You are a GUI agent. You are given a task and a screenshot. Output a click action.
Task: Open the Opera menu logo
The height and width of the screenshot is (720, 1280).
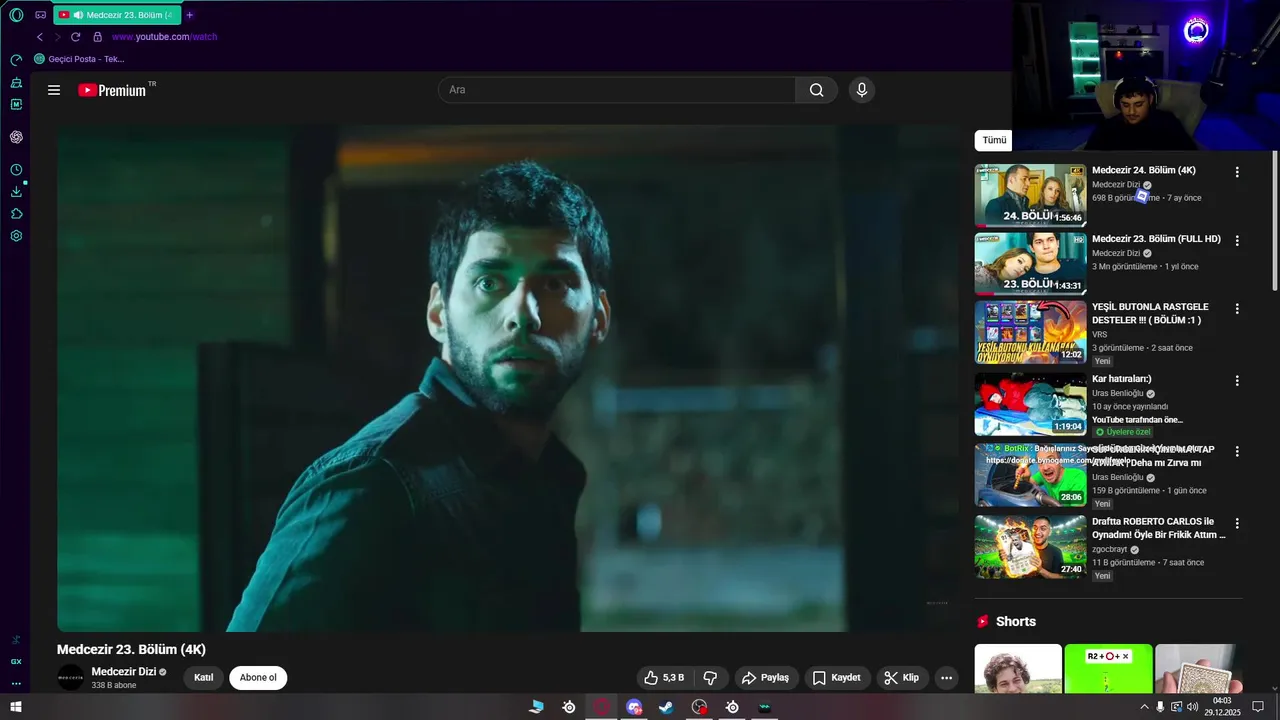click(x=16, y=15)
